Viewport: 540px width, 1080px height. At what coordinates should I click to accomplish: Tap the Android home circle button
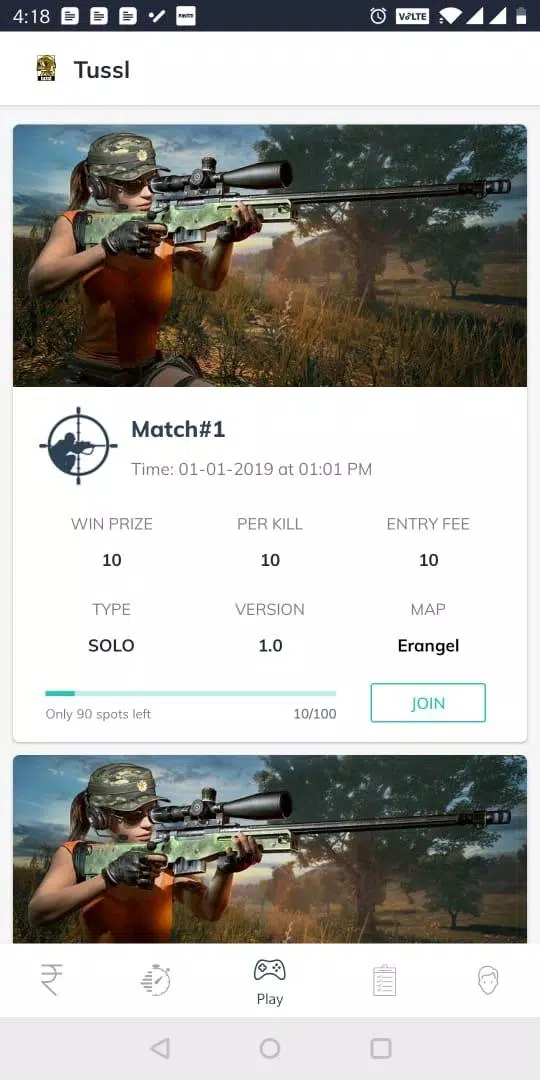click(270, 1048)
